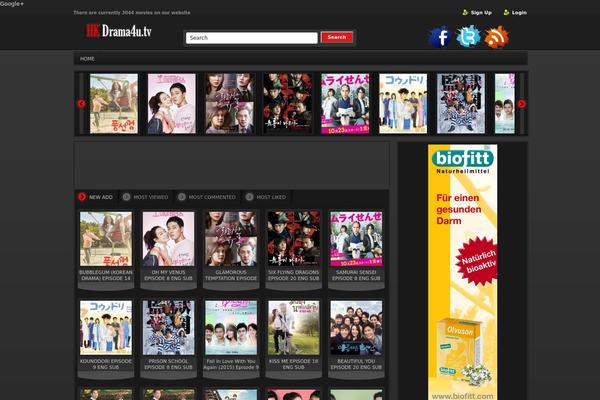Click first carousel poster with playground scene
The image size is (600, 400).
[x=114, y=104]
